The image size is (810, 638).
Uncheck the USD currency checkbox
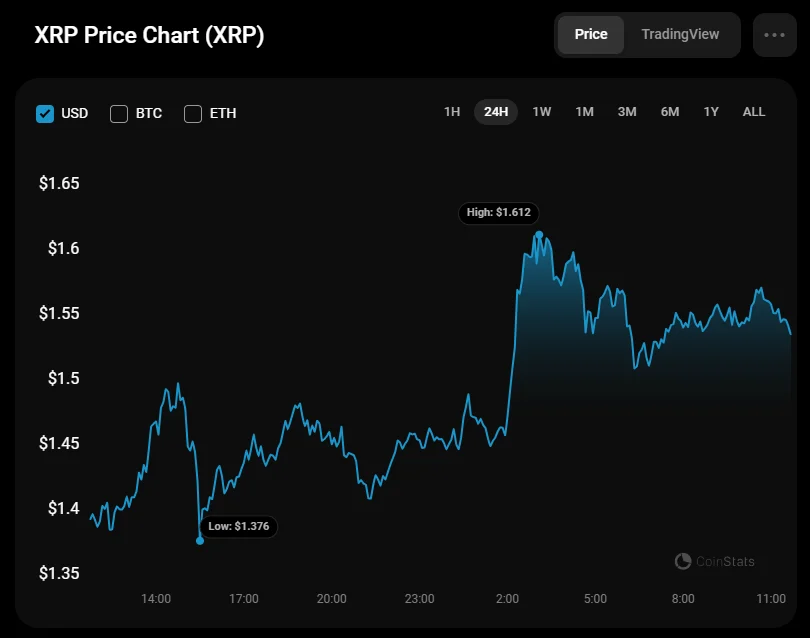[45, 113]
